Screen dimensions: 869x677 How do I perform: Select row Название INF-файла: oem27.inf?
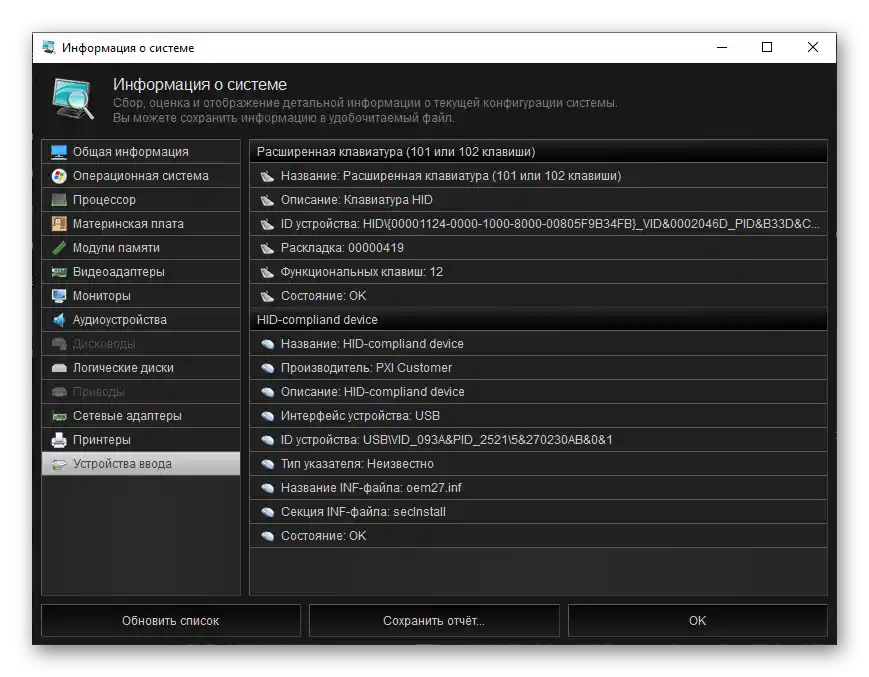click(538, 488)
